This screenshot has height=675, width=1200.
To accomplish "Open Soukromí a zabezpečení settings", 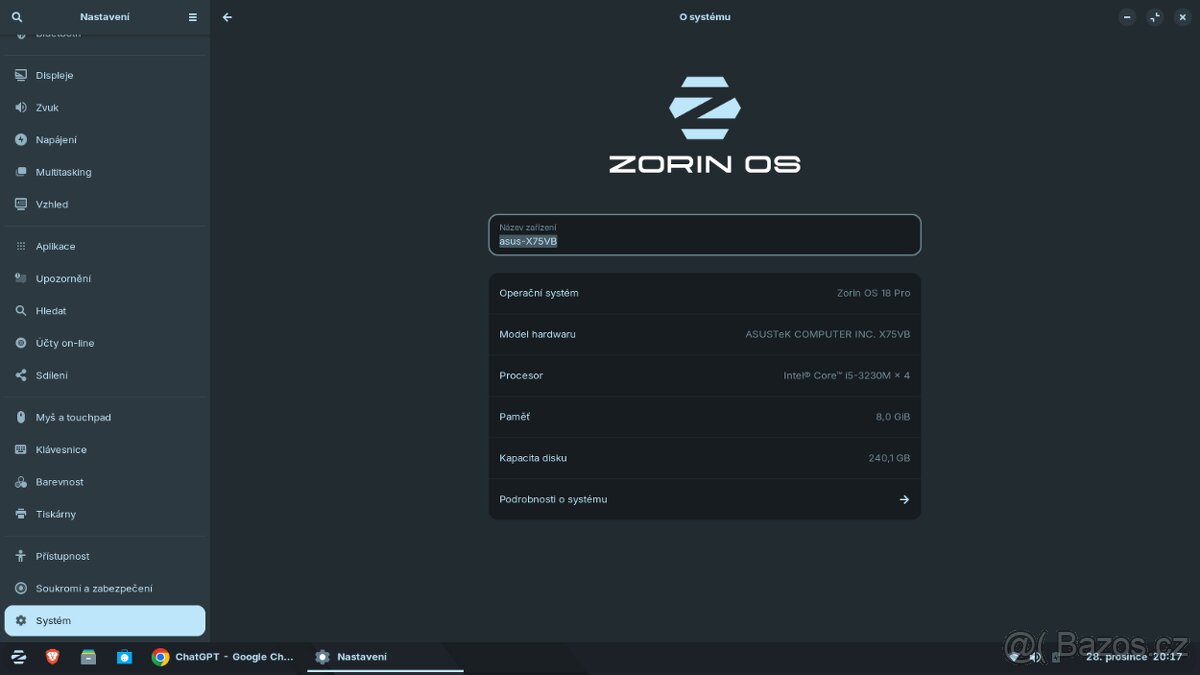I will pyautogui.click(x=105, y=588).
